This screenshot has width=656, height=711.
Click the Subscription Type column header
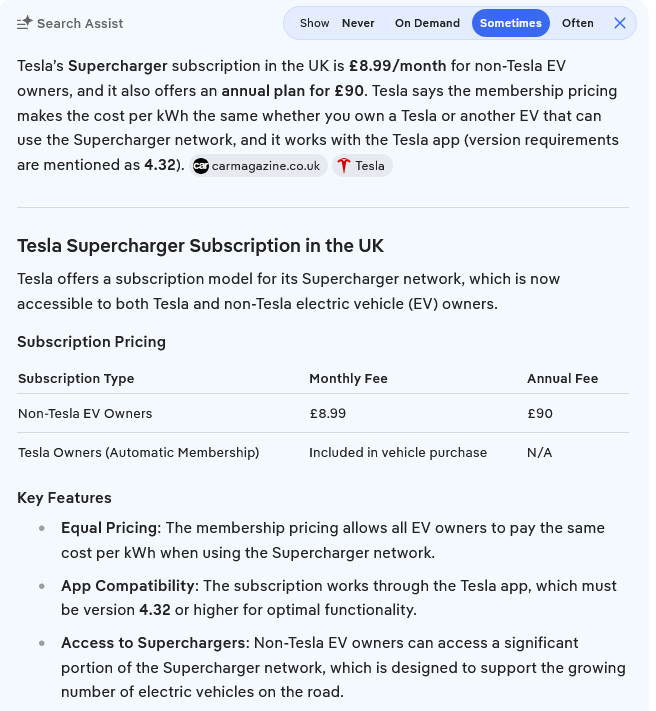[76, 379]
